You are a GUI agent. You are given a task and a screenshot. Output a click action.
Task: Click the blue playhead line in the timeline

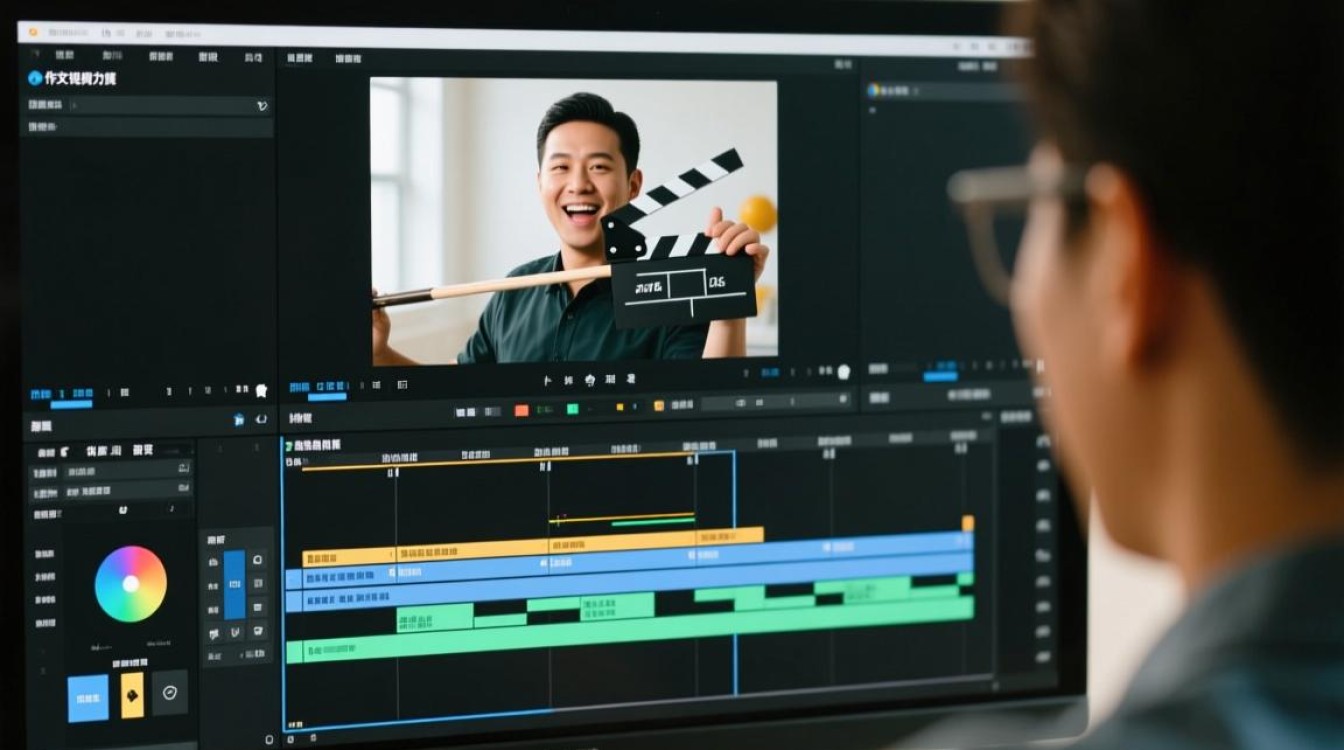[x=734, y=572]
